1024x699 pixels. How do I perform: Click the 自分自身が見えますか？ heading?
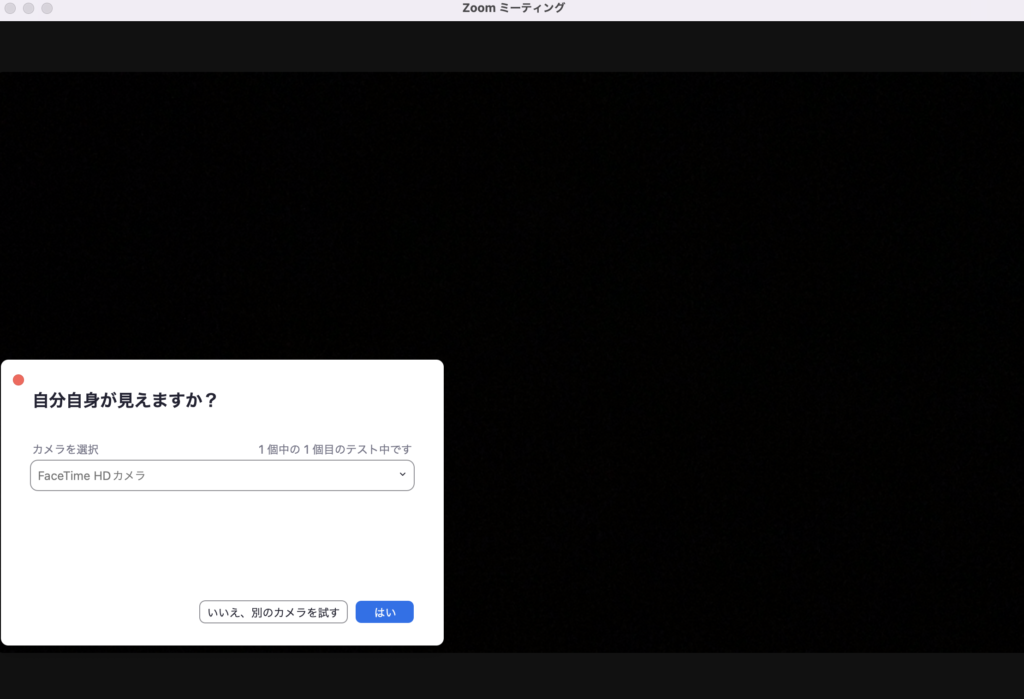click(125, 400)
